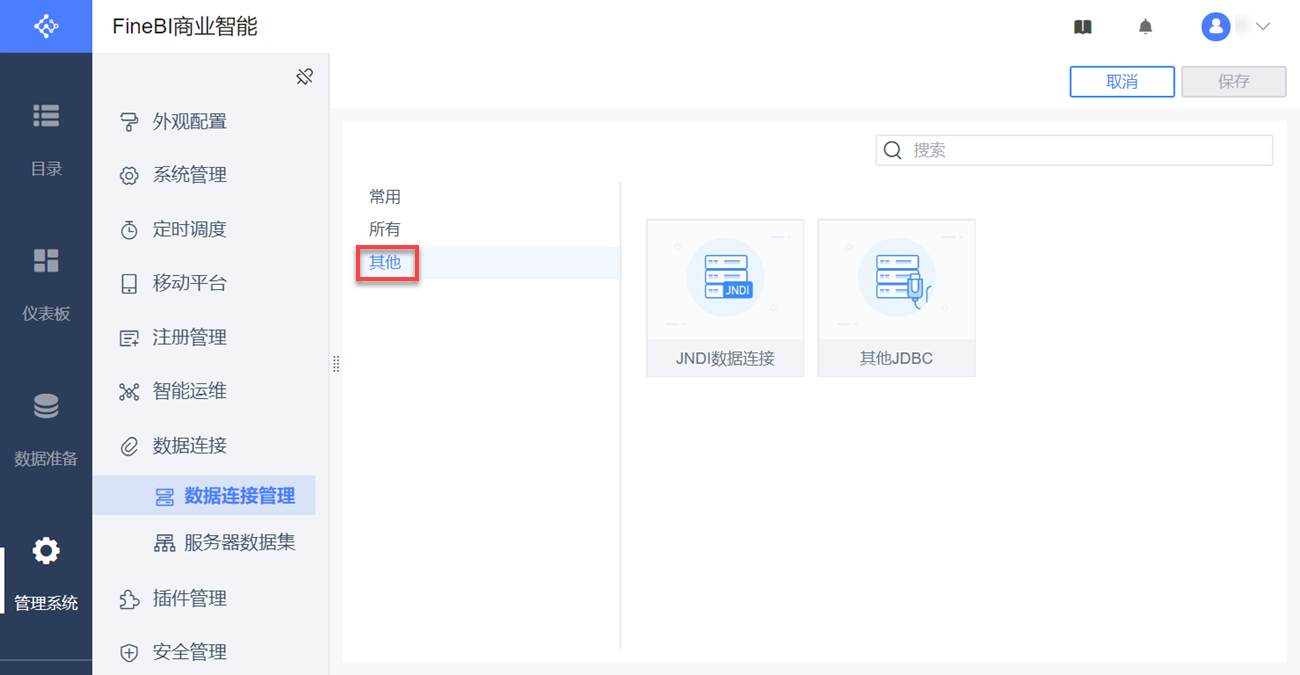Click the FineBI logo icon
1300x675 pixels.
[x=46, y=26]
